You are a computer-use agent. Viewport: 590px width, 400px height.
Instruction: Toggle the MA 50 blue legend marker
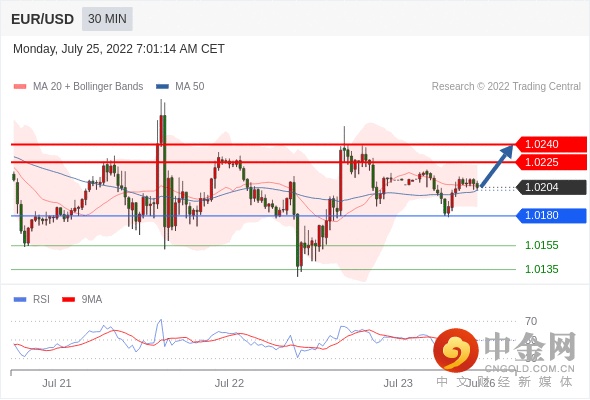point(162,87)
